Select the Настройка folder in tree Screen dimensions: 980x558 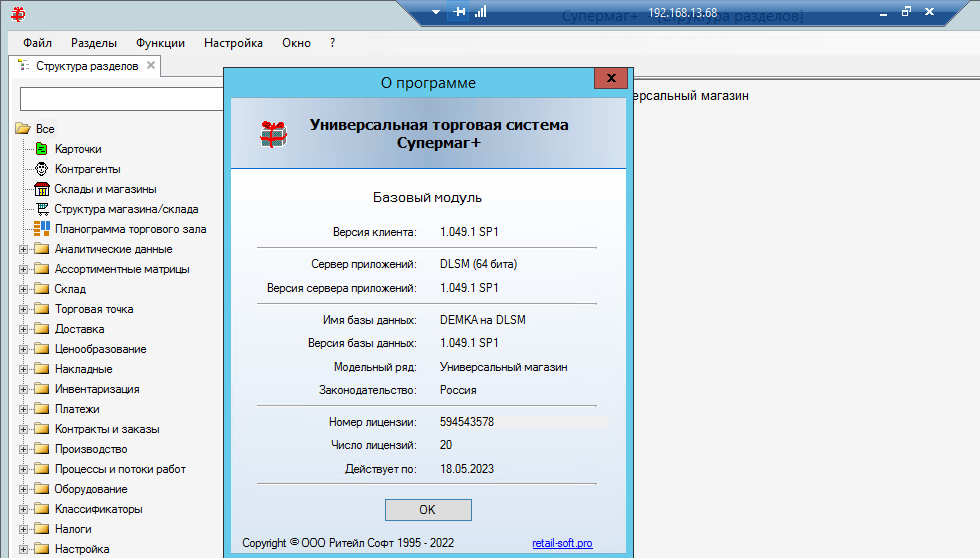point(82,549)
